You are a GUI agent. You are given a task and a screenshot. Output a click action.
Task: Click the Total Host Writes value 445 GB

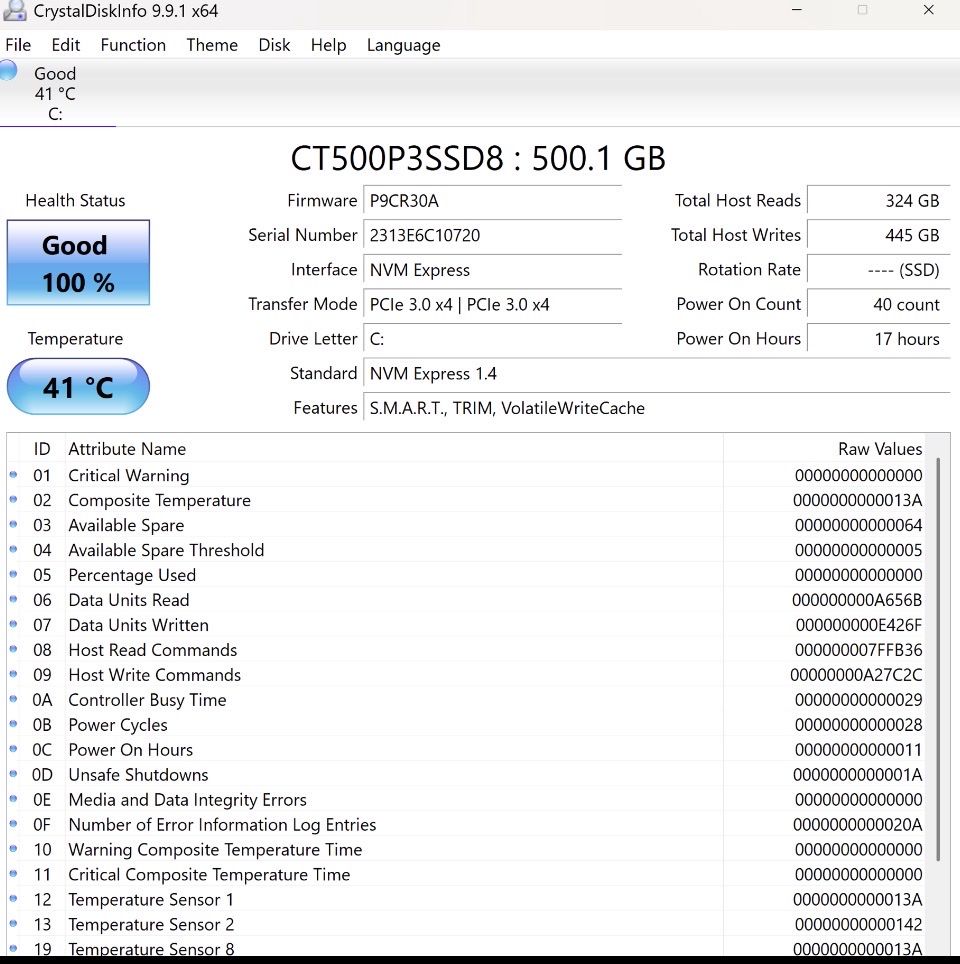point(878,235)
